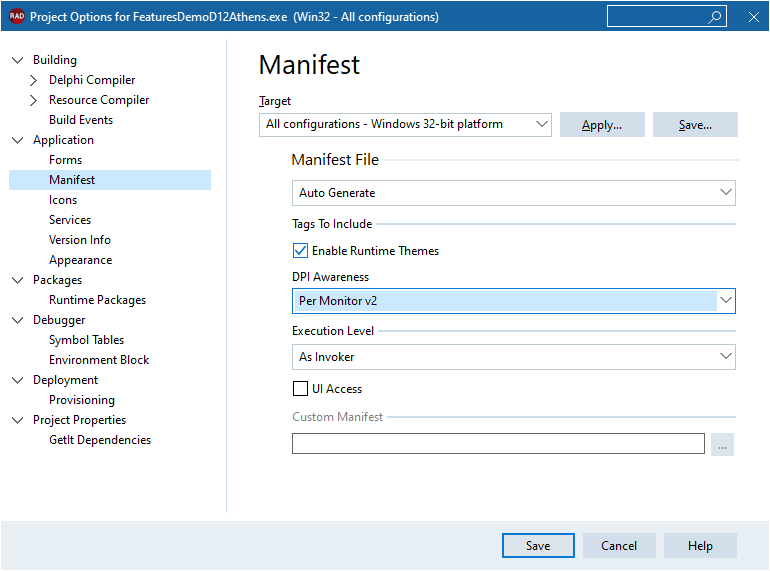Open the Appearance options page
The height and width of the screenshot is (571, 770).
[81, 260]
